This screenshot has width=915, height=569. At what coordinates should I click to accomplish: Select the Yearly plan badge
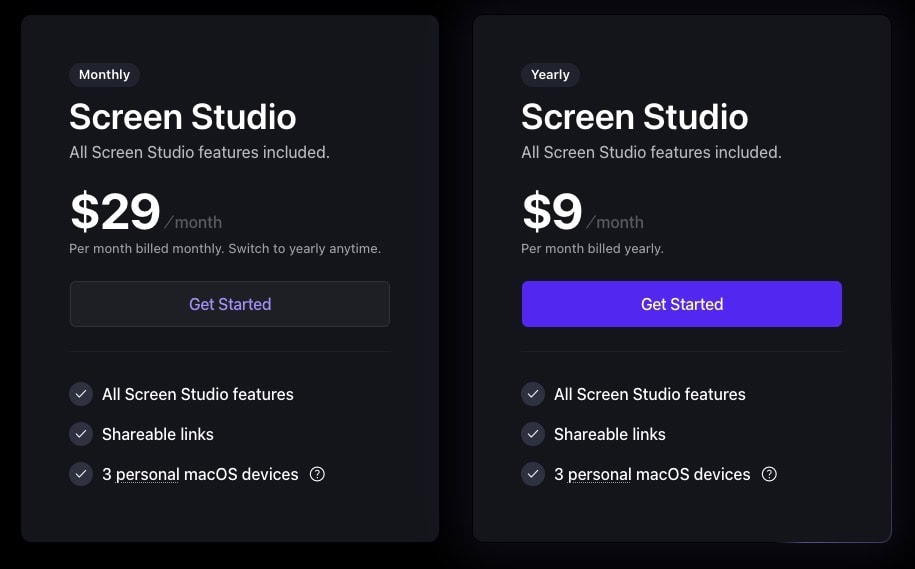point(550,75)
